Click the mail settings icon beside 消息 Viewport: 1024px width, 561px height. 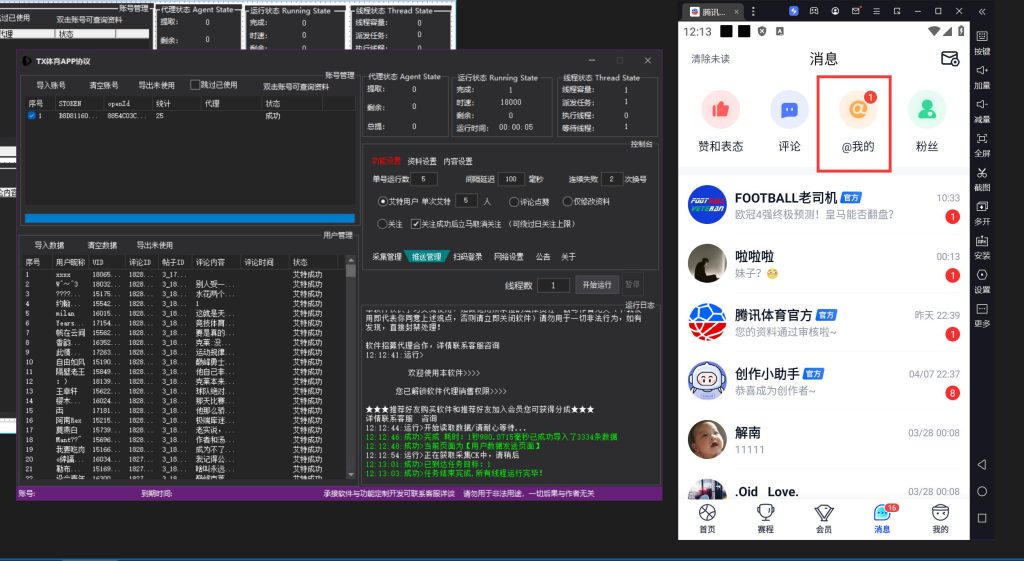(949, 59)
